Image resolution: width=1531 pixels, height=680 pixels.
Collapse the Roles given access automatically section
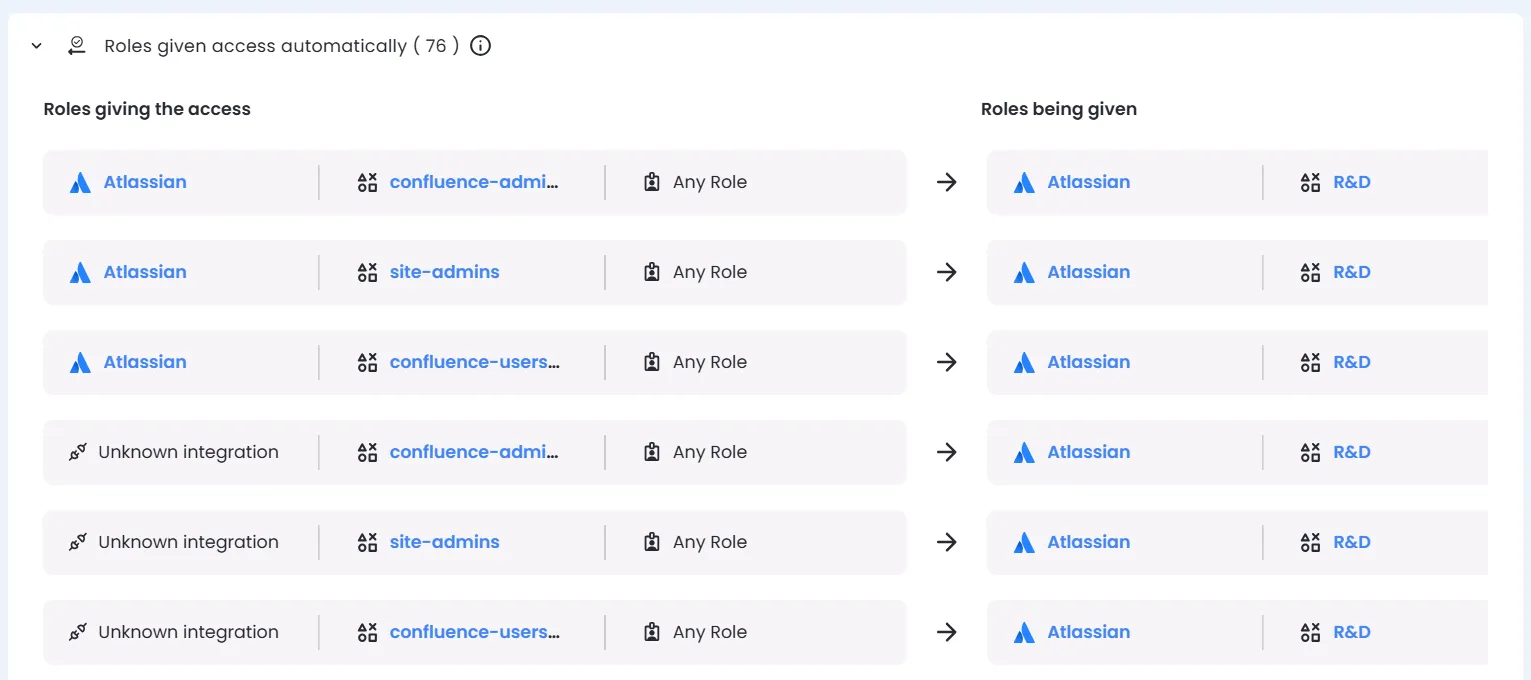pos(37,45)
